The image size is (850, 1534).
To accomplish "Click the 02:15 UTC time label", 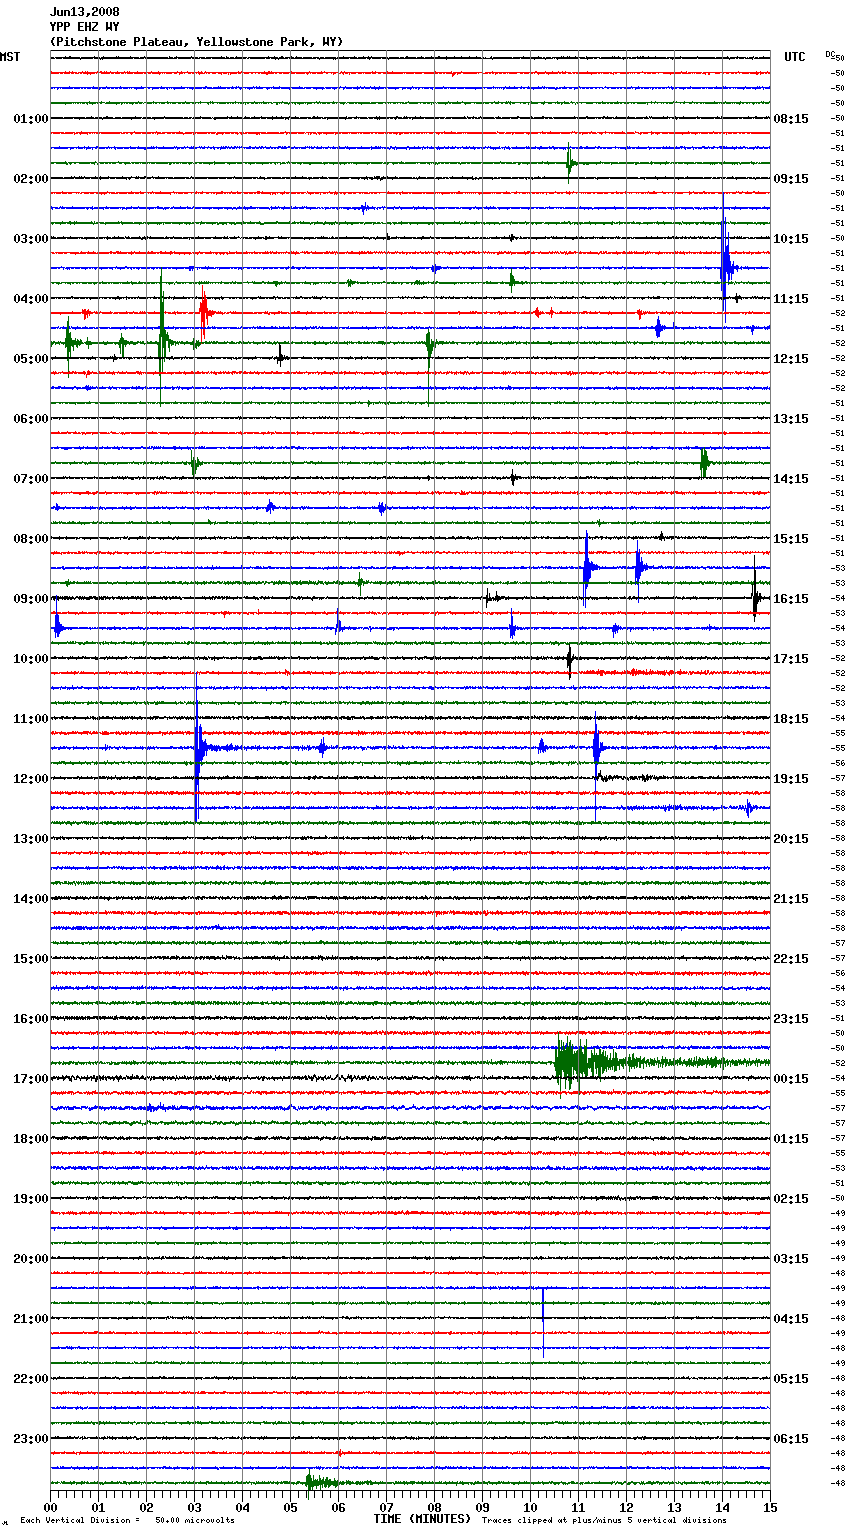I will (x=791, y=1199).
